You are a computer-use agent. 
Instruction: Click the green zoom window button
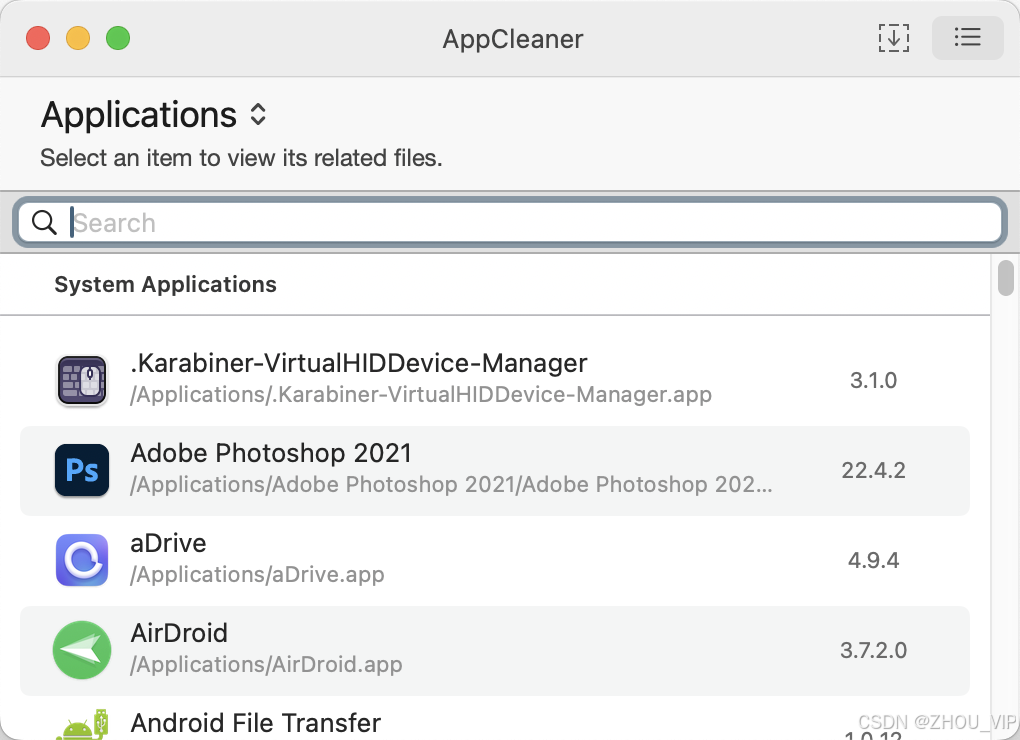pyautogui.click(x=118, y=38)
